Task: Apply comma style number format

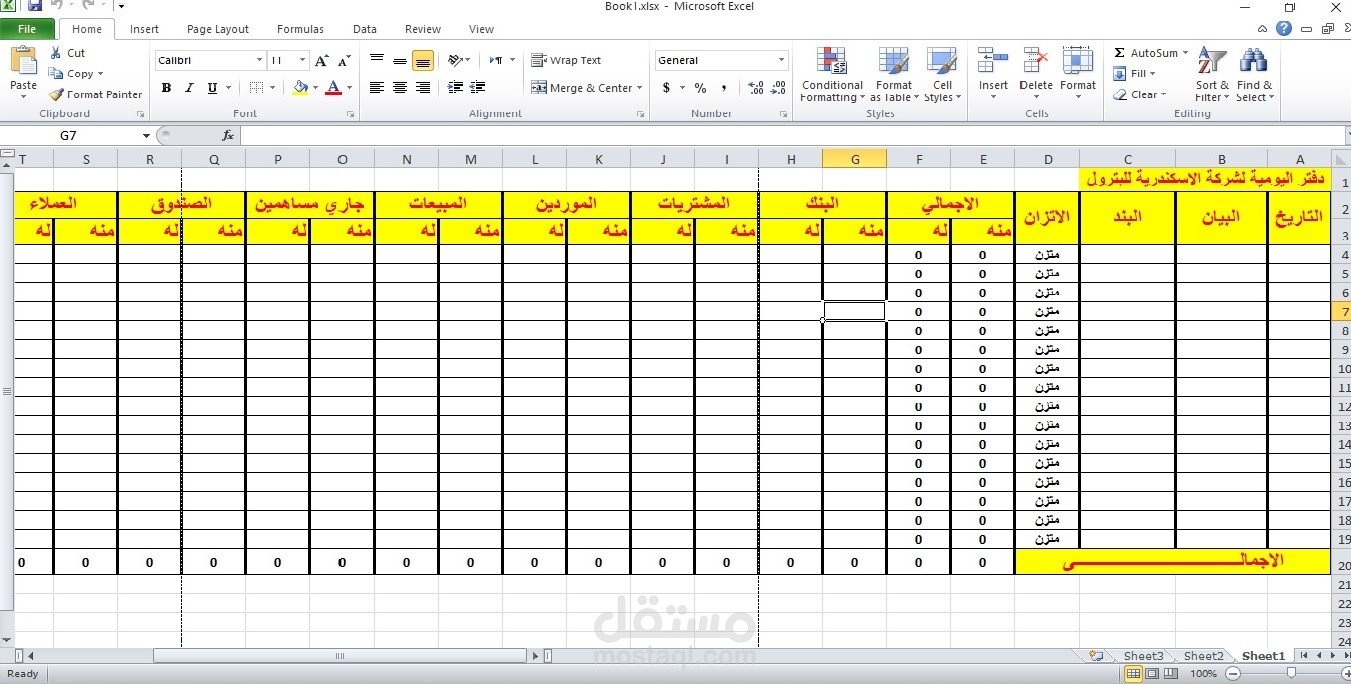Action: click(x=723, y=88)
